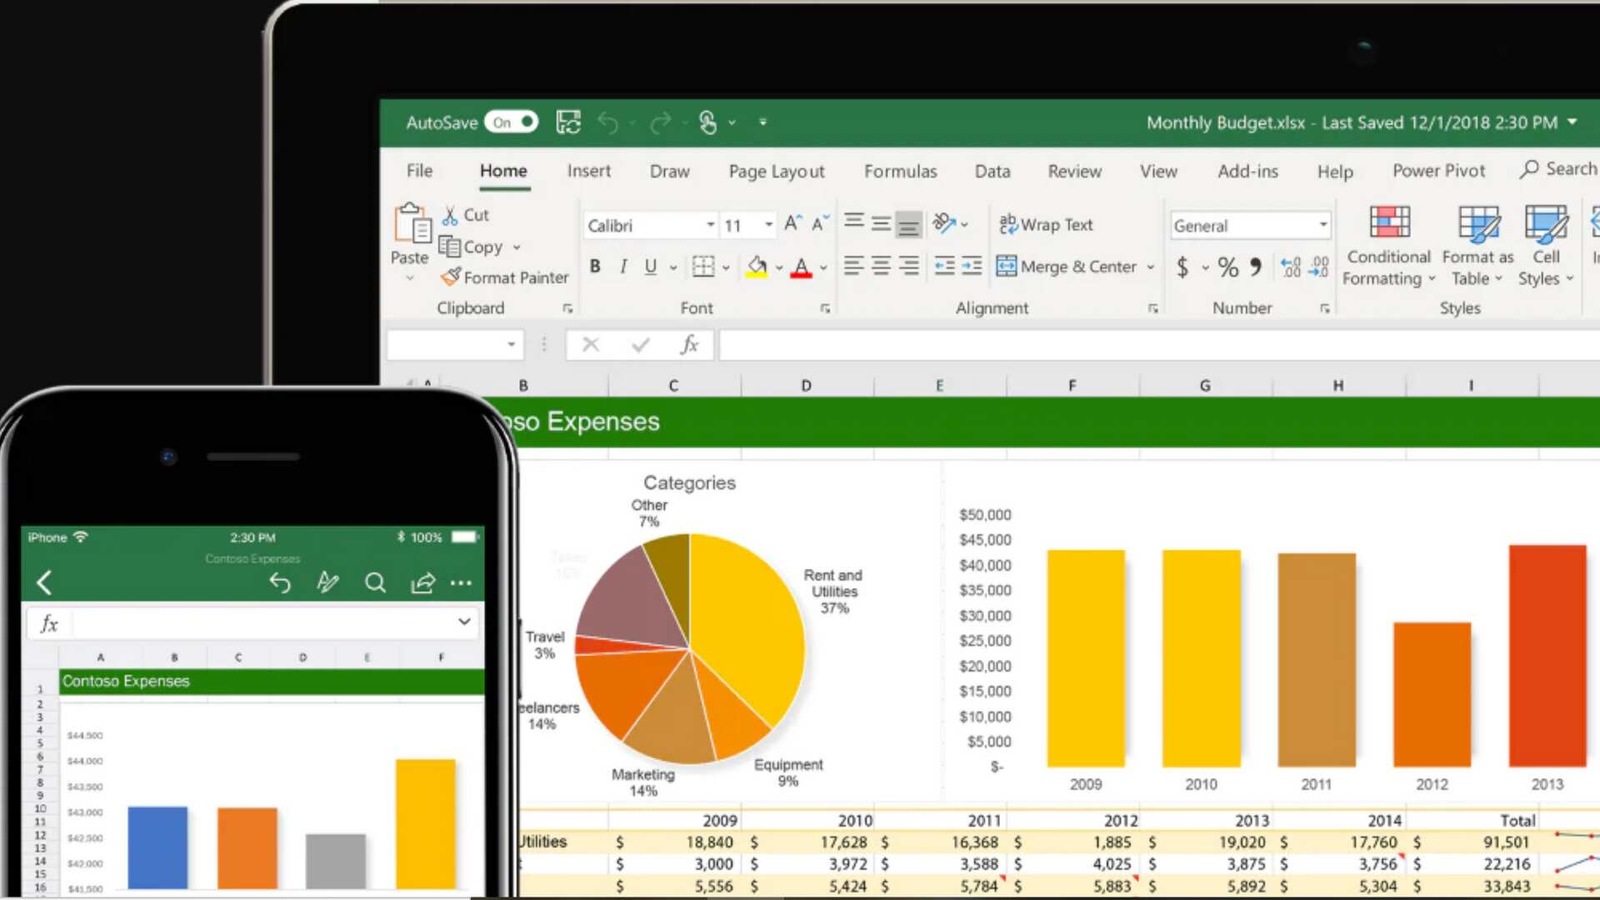Toggle italic formatting
This screenshot has width=1600, height=900.
coord(622,266)
